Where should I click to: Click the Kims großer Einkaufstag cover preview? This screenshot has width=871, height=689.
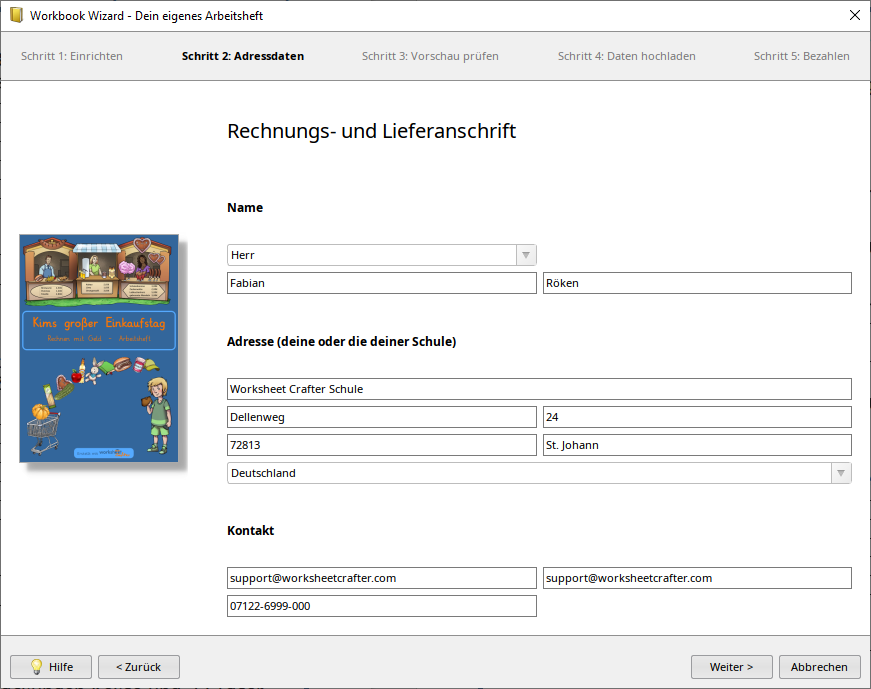tap(98, 350)
